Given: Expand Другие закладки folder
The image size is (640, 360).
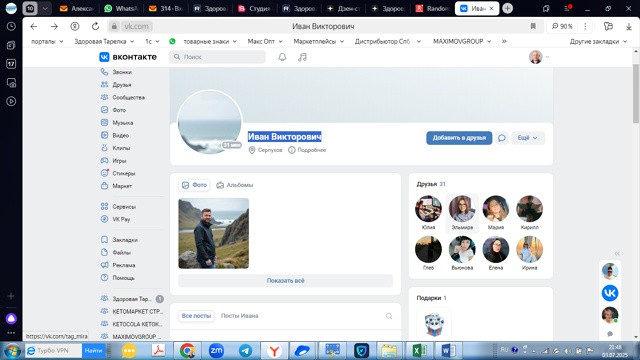Looking at the screenshot, I should tap(598, 41).
